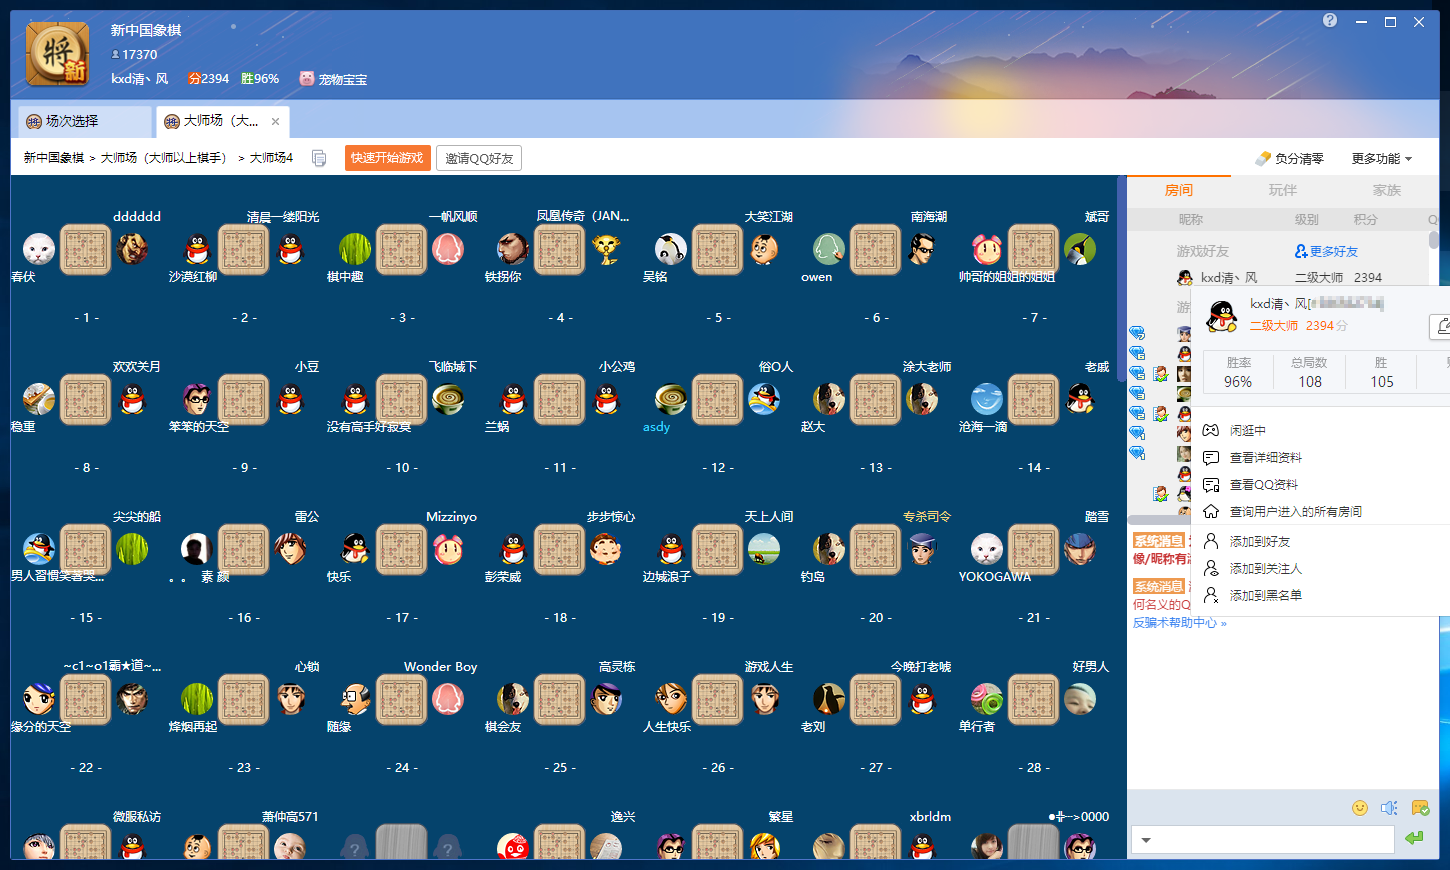
Task: Click the player list vertical scrollbar
Action: 1433,240
